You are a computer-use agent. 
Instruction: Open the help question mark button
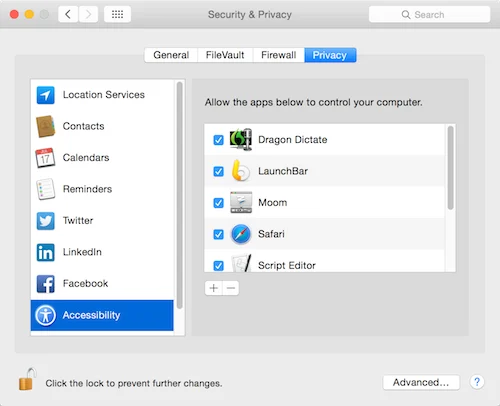477,382
